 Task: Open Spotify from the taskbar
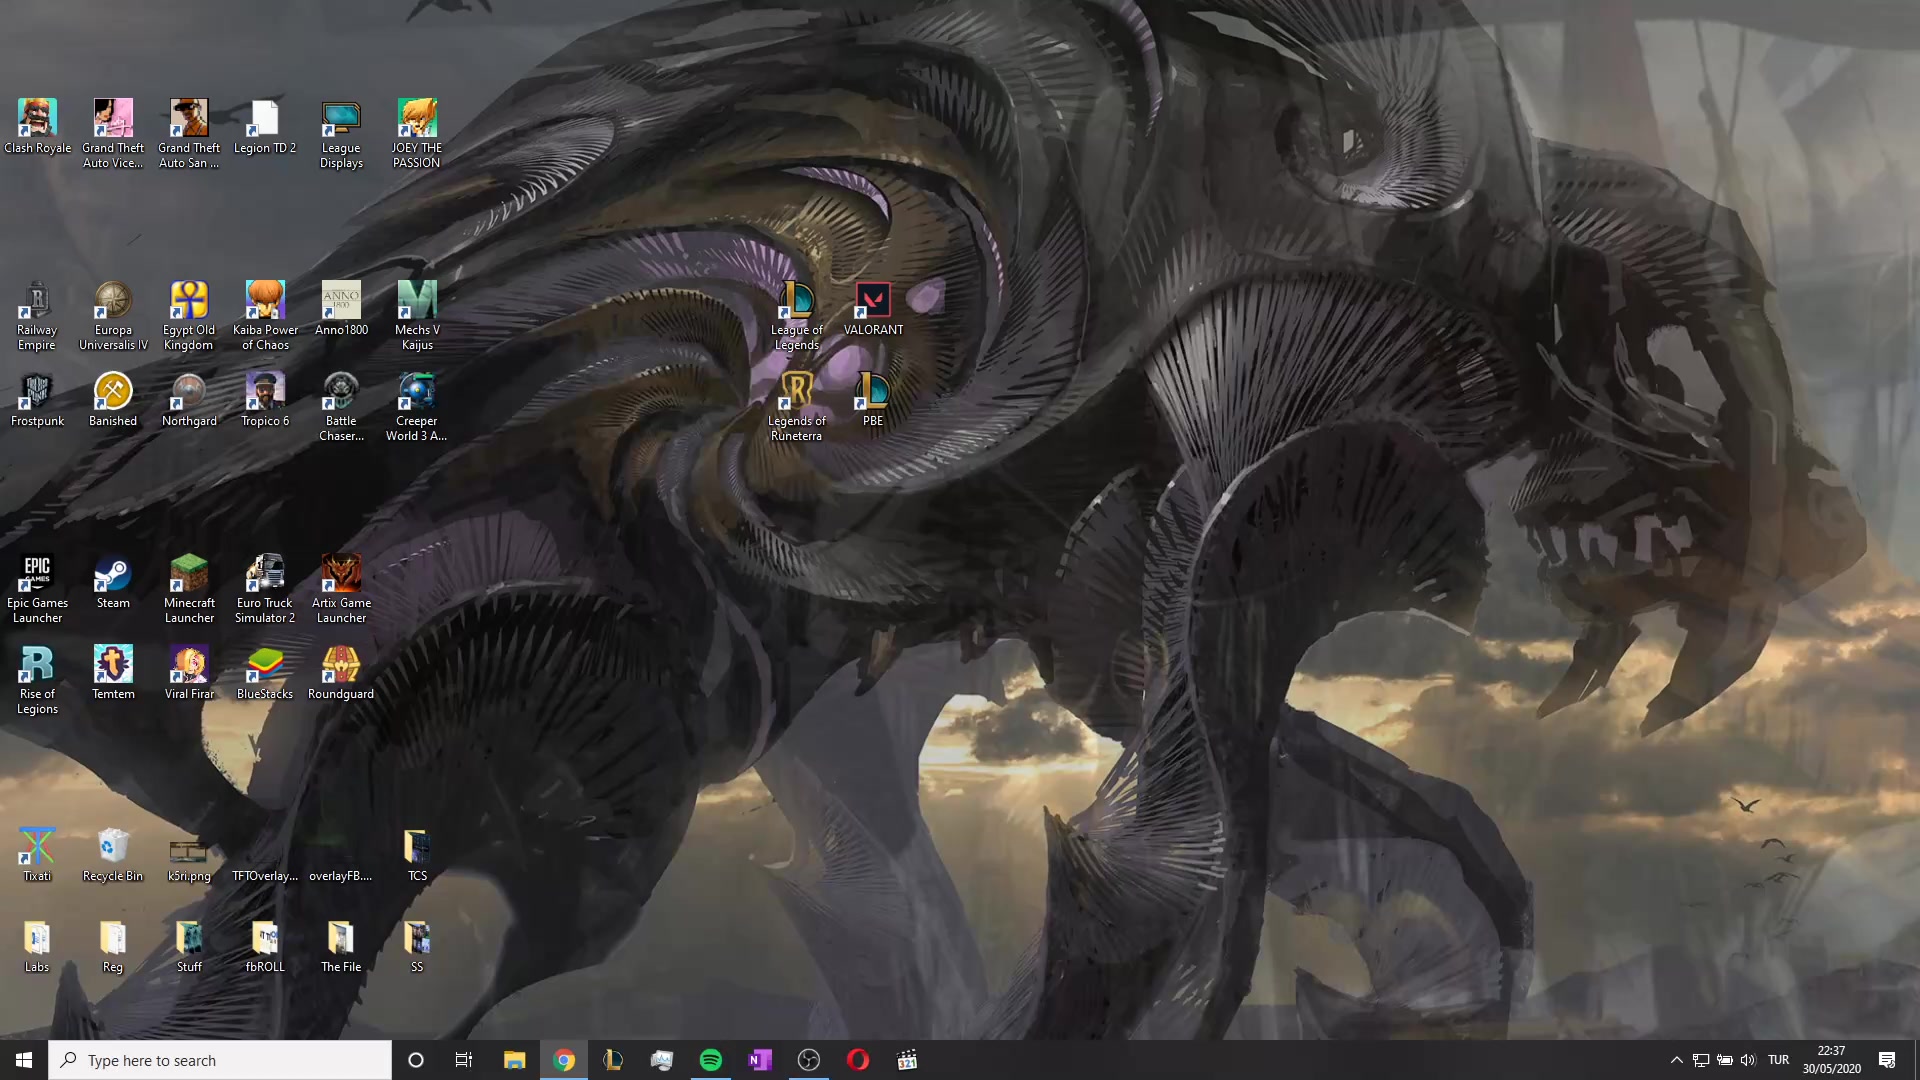(x=711, y=1060)
